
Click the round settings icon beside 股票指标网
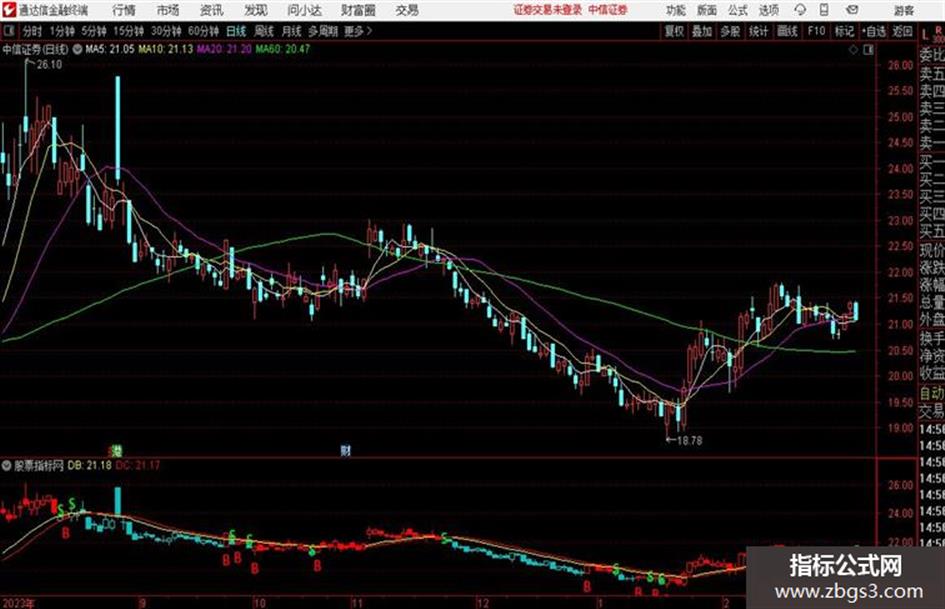coord(7,465)
